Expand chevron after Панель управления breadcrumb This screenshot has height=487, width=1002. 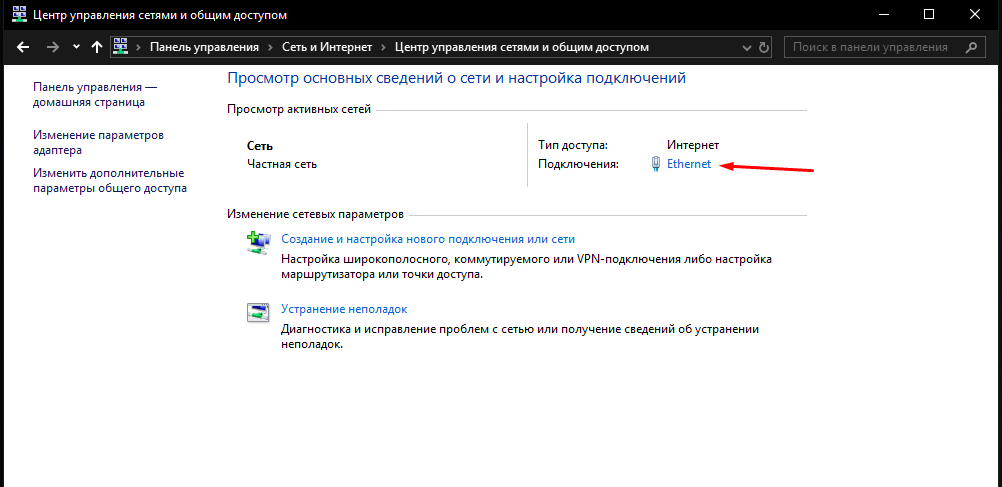tap(270, 47)
